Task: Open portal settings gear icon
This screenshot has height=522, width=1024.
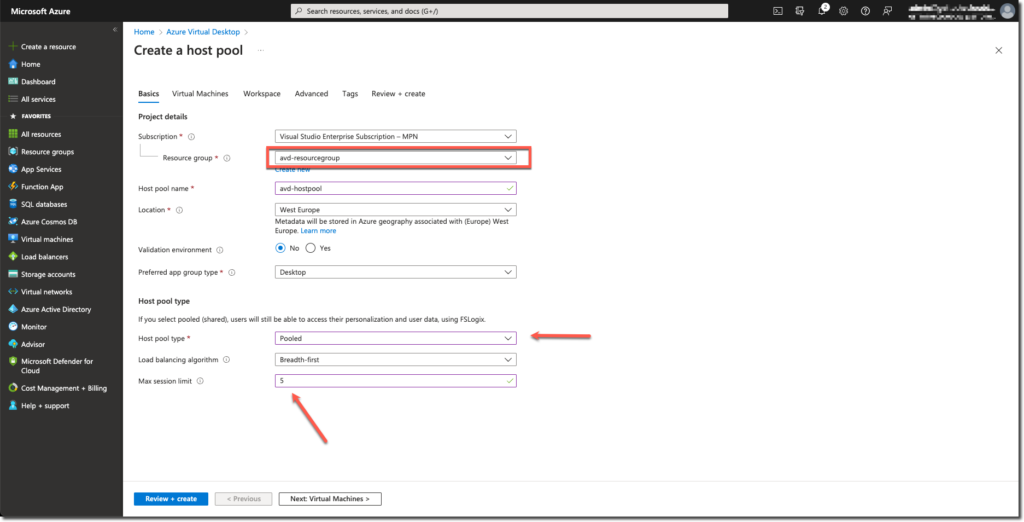Action: [x=844, y=11]
